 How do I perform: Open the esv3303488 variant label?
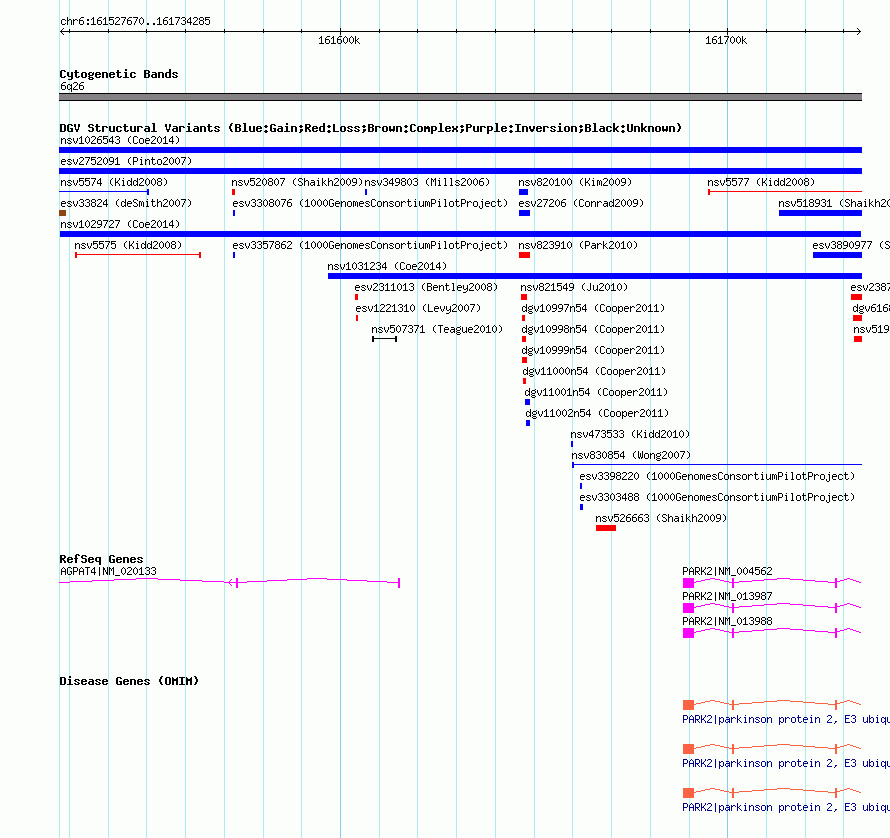click(717, 497)
